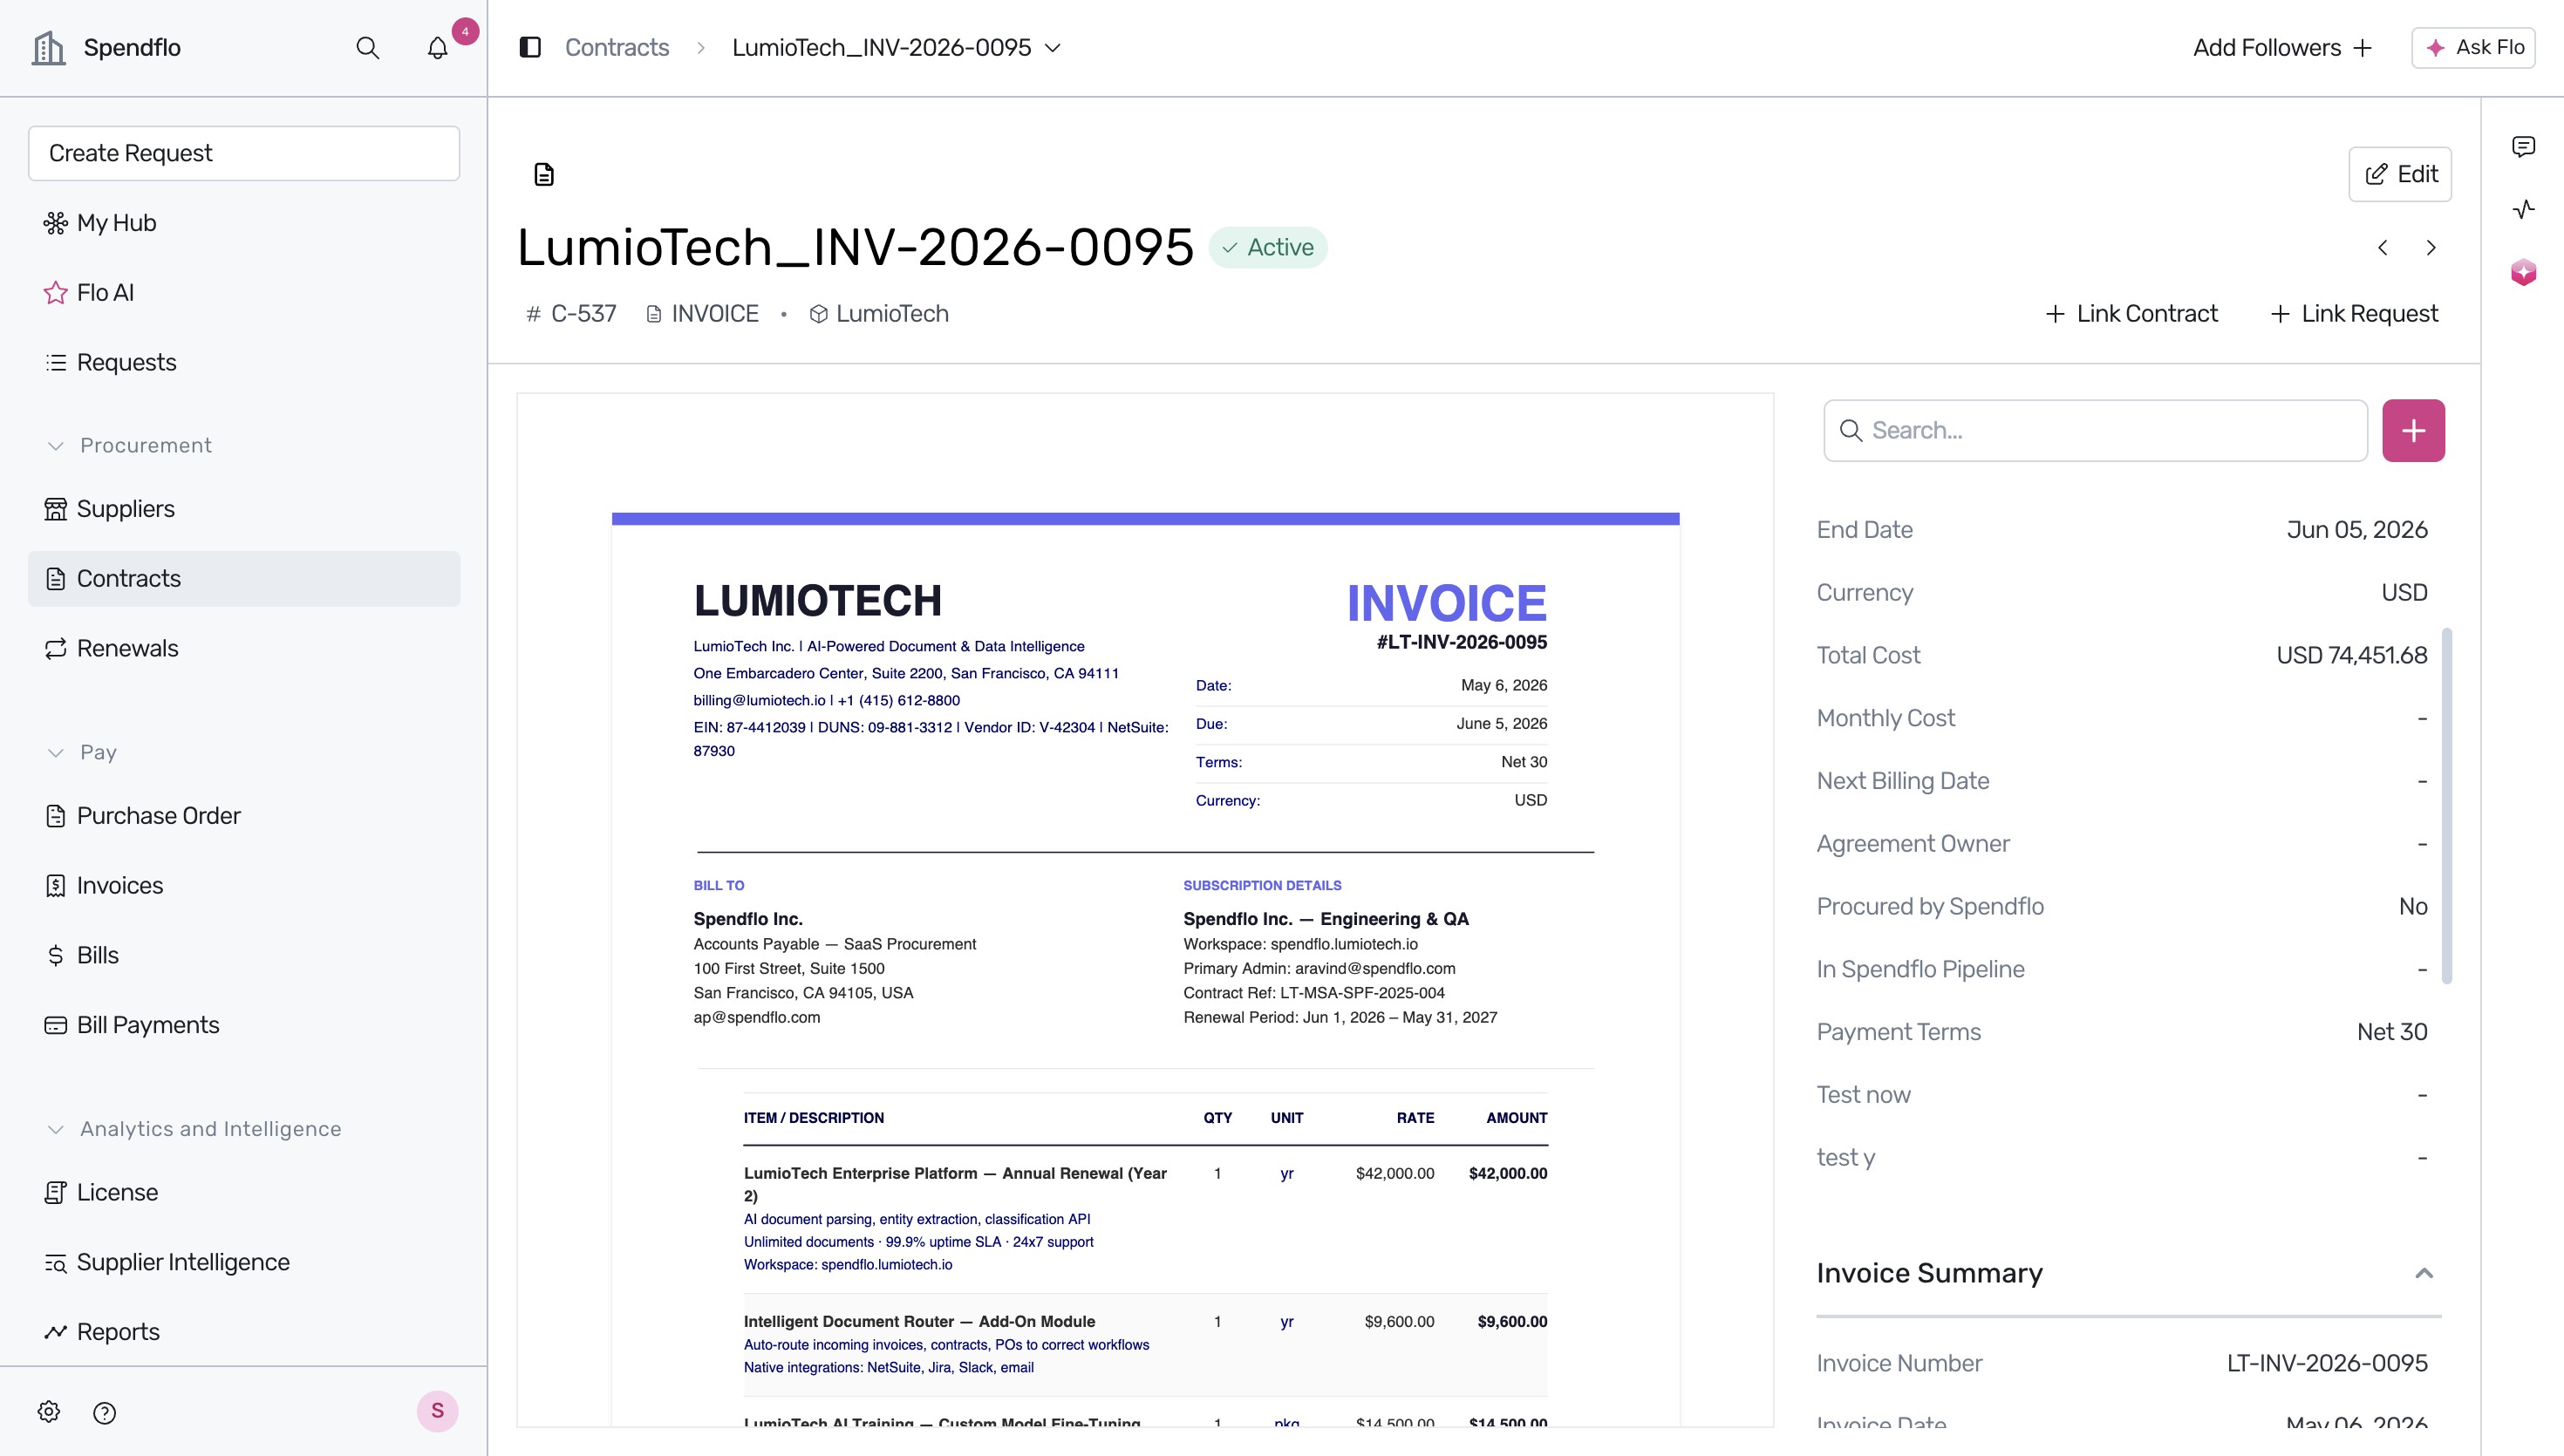
Task: Open Invoices page
Action: click(x=244, y=885)
